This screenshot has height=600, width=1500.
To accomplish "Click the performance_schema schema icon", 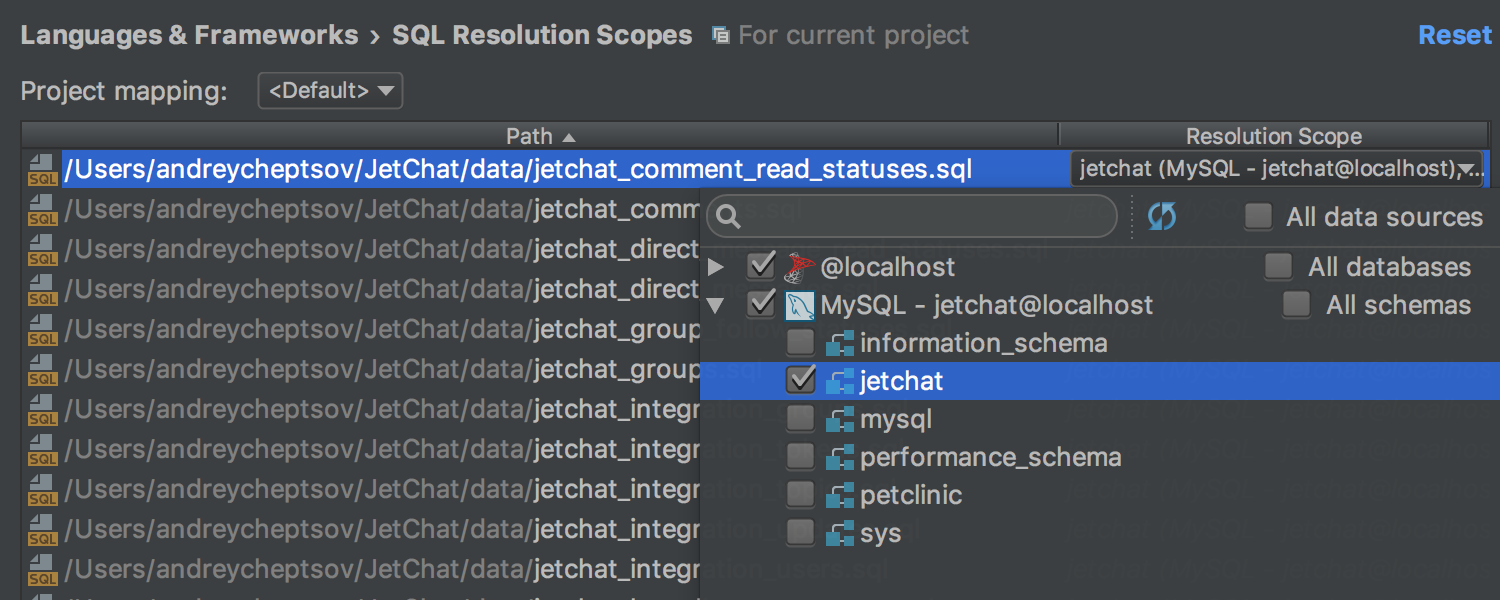I will pyautogui.click(x=839, y=457).
